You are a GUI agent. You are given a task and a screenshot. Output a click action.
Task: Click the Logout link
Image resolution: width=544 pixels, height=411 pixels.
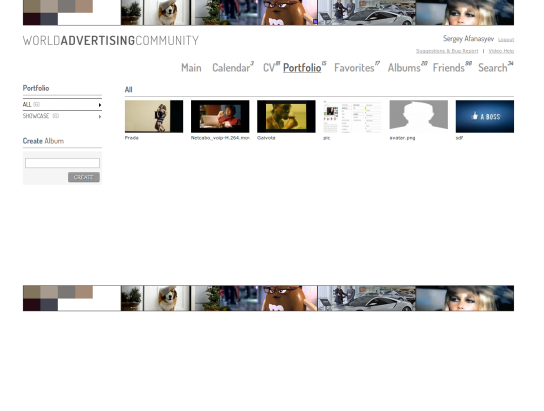[506, 40]
